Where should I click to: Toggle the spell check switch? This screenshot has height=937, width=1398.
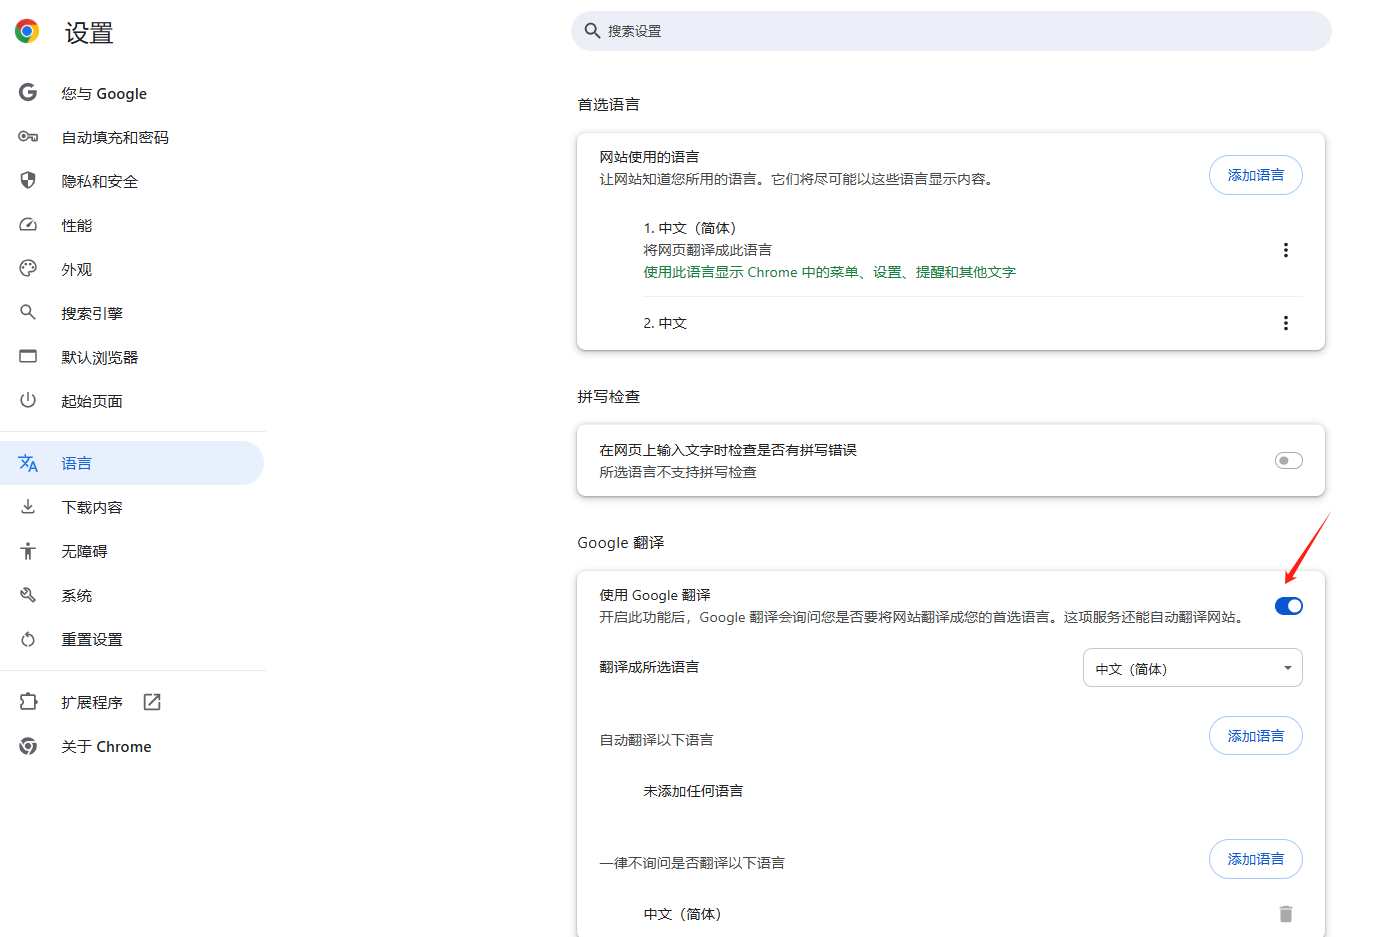point(1289,461)
